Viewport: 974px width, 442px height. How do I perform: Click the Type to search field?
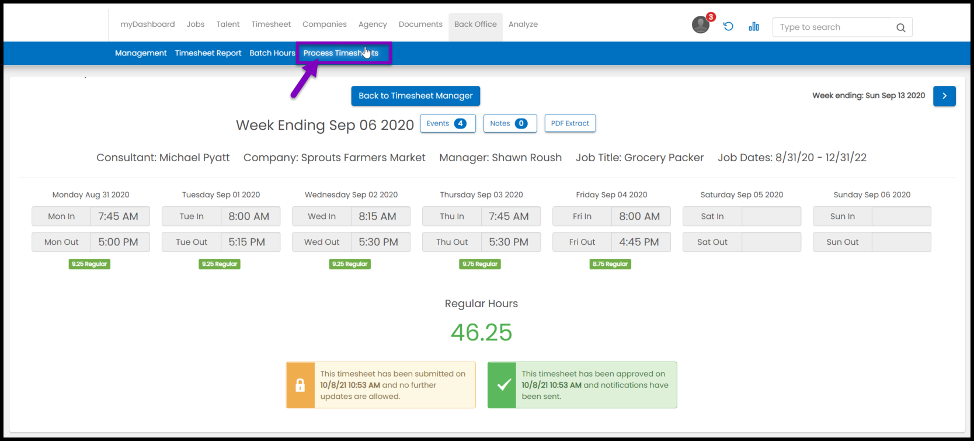click(x=832, y=28)
